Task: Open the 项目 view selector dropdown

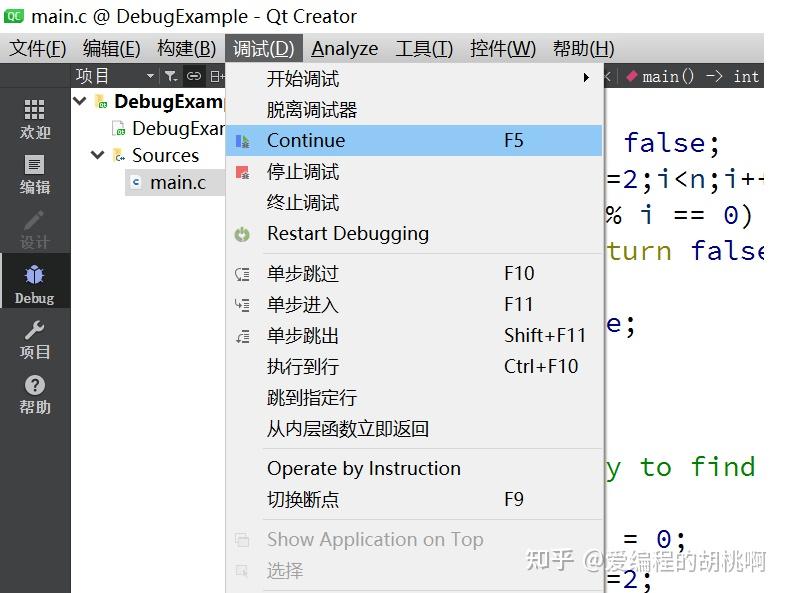Action: pyautogui.click(x=115, y=76)
